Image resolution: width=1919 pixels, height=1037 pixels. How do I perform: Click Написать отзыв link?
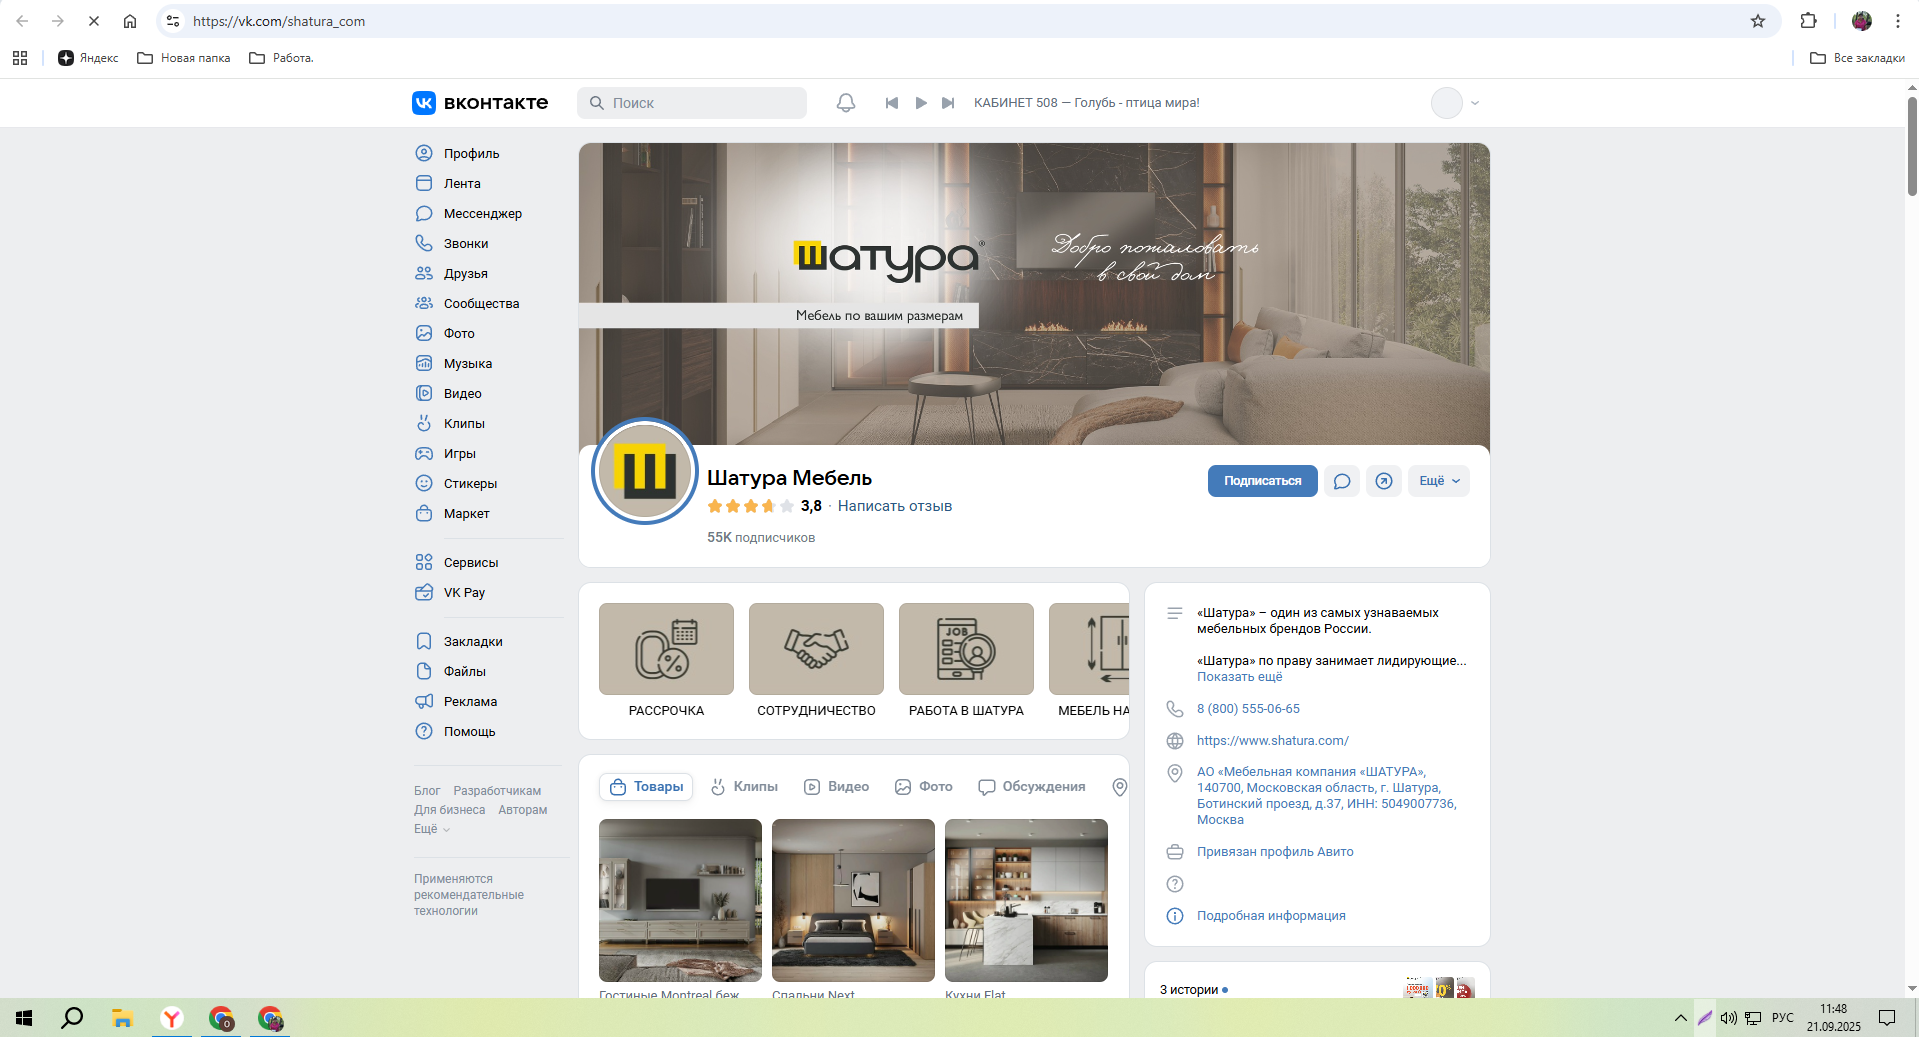coord(895,506)
